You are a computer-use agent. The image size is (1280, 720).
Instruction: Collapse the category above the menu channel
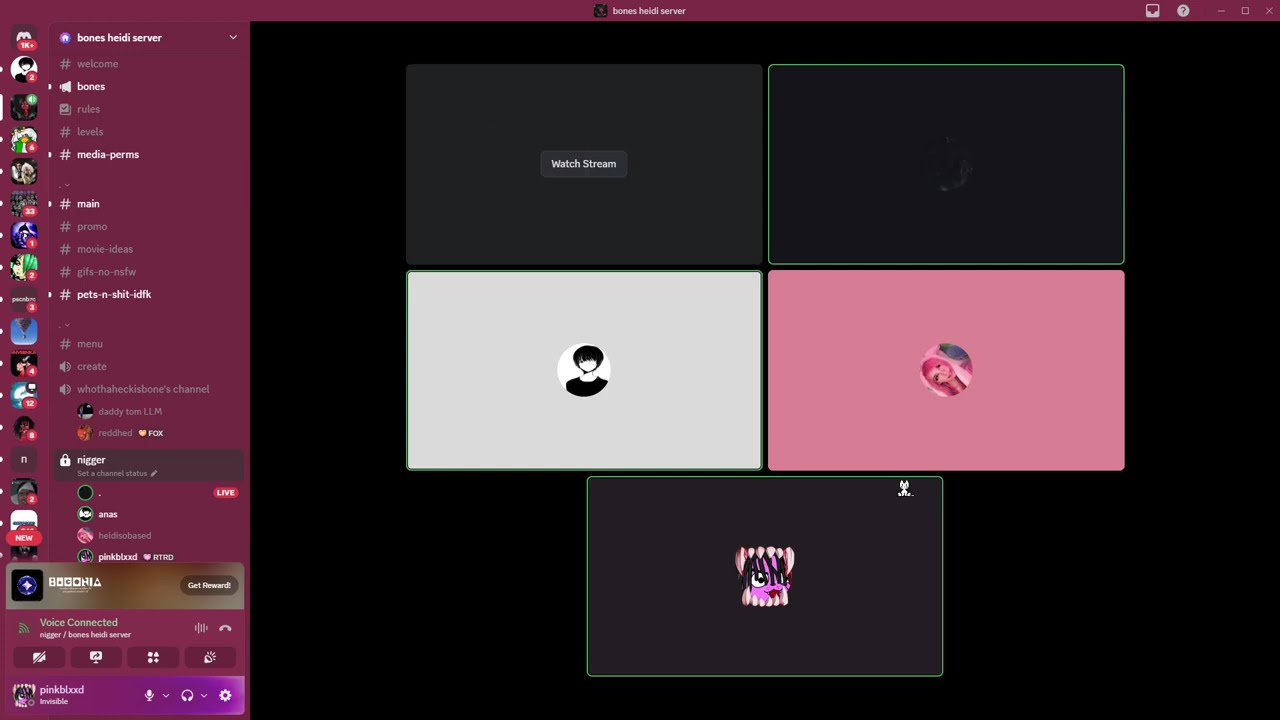pyautogui.click(x=65, y=324)
